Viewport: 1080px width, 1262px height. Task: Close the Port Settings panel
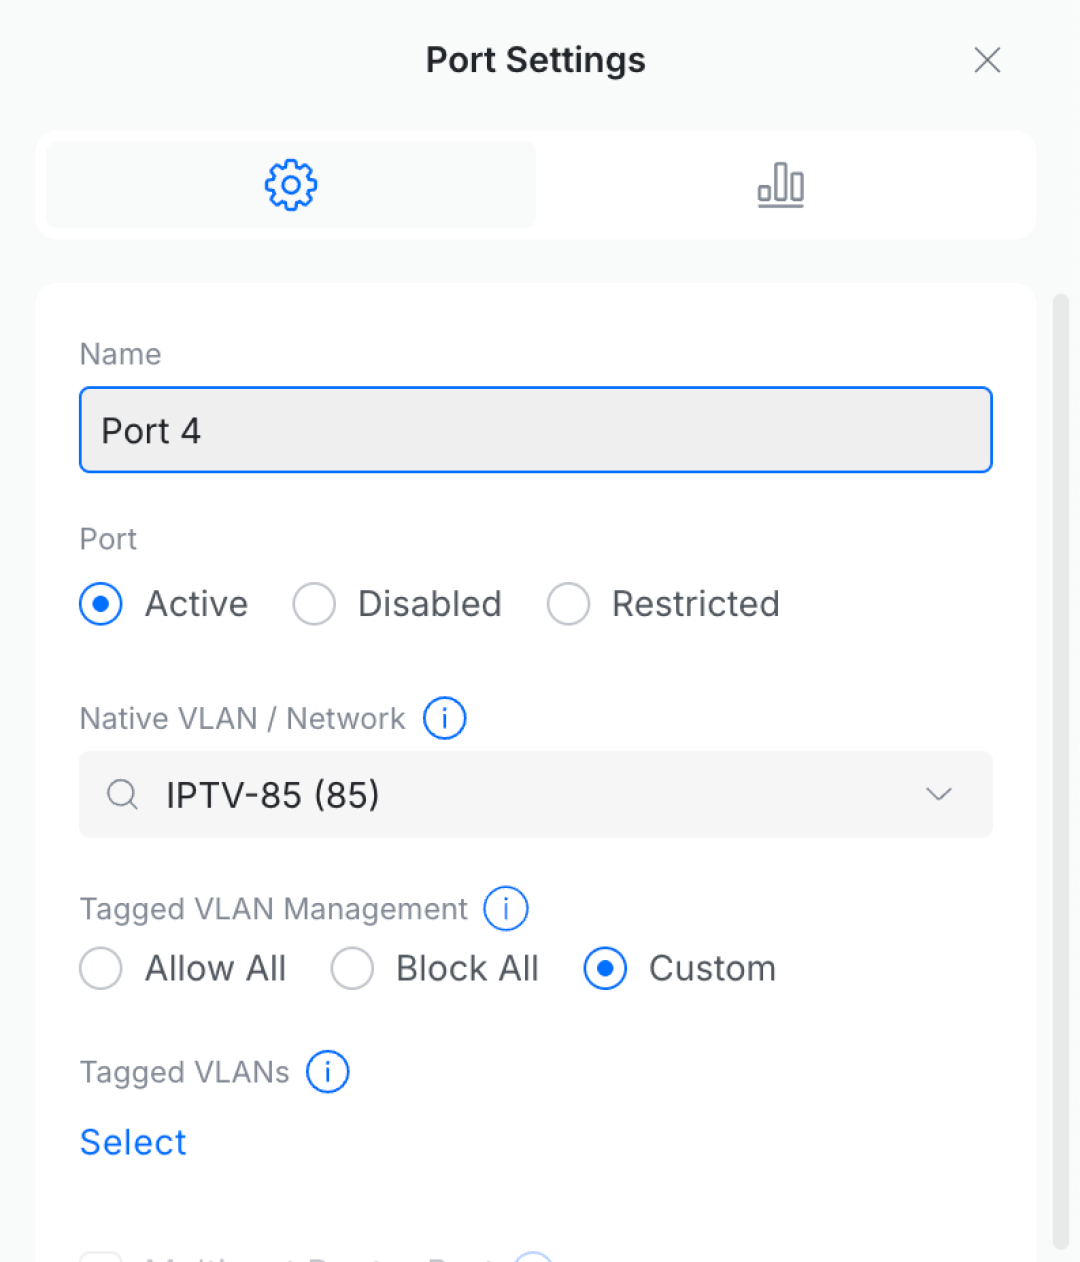[987, 60]
